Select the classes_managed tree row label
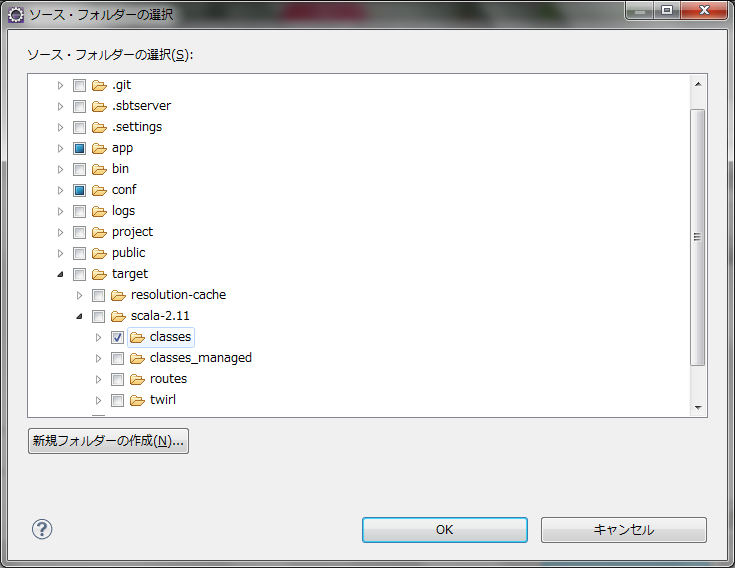This screenshot has width=735, height=568. click(201, 358)
